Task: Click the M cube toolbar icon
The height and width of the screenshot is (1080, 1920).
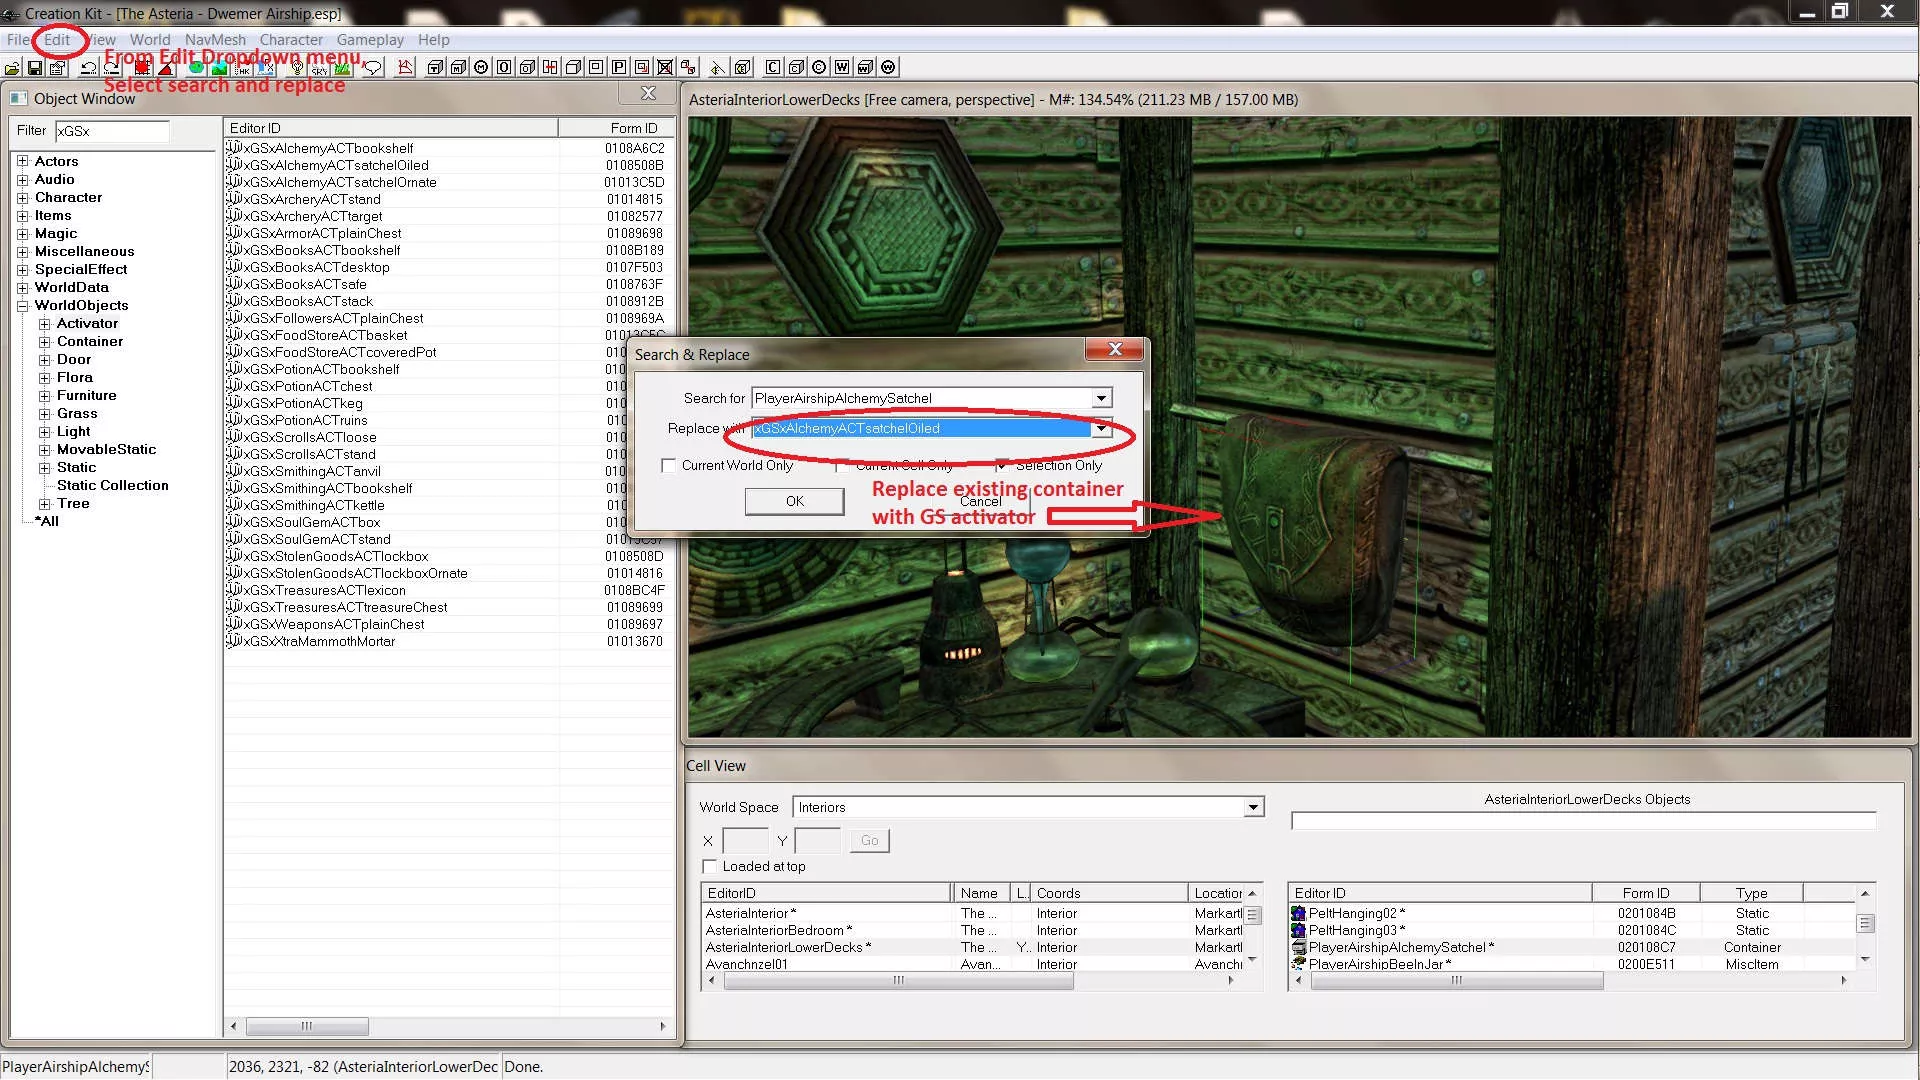Action: (x=458, y=68)
